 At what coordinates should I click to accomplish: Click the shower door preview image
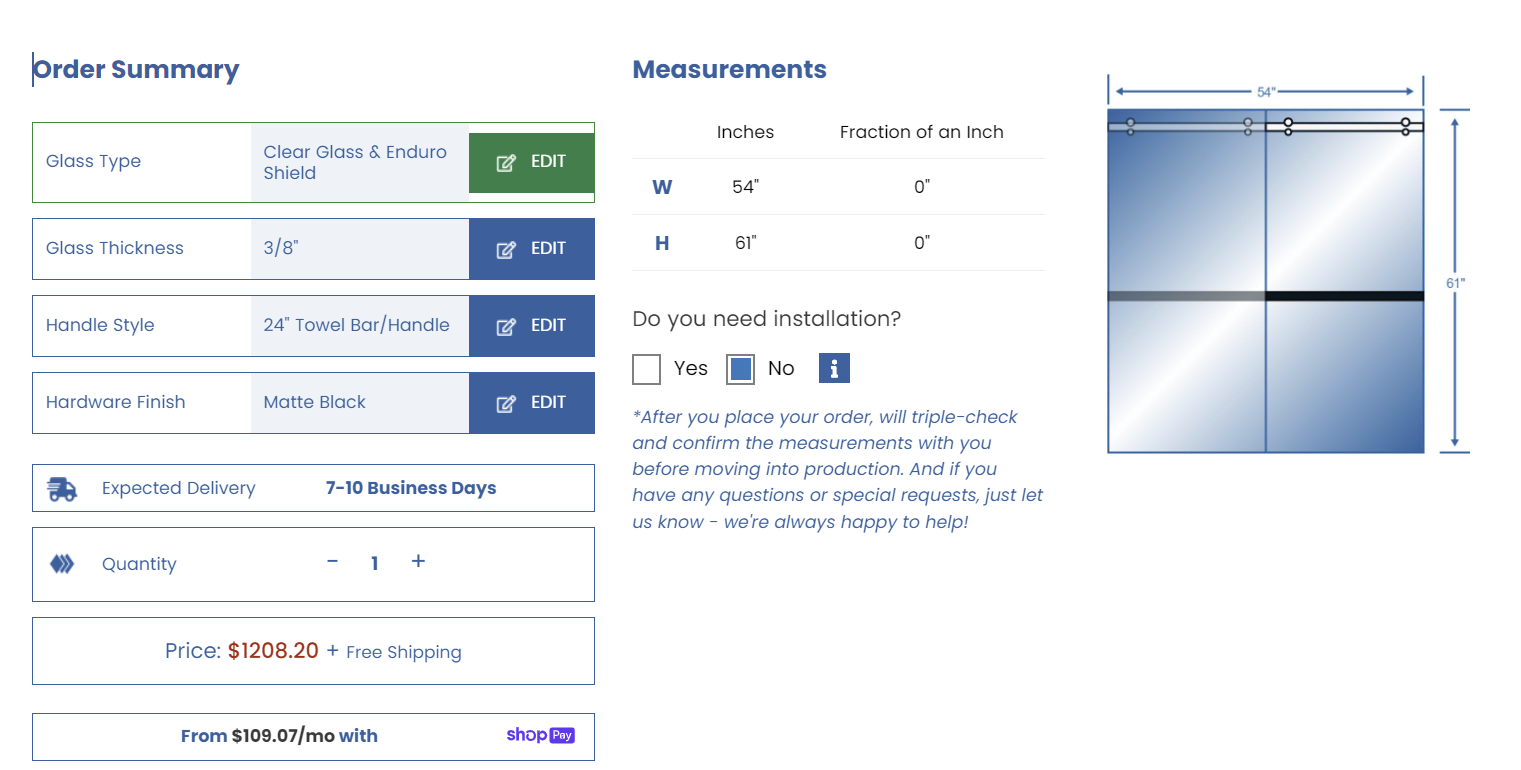point(1265,280)
